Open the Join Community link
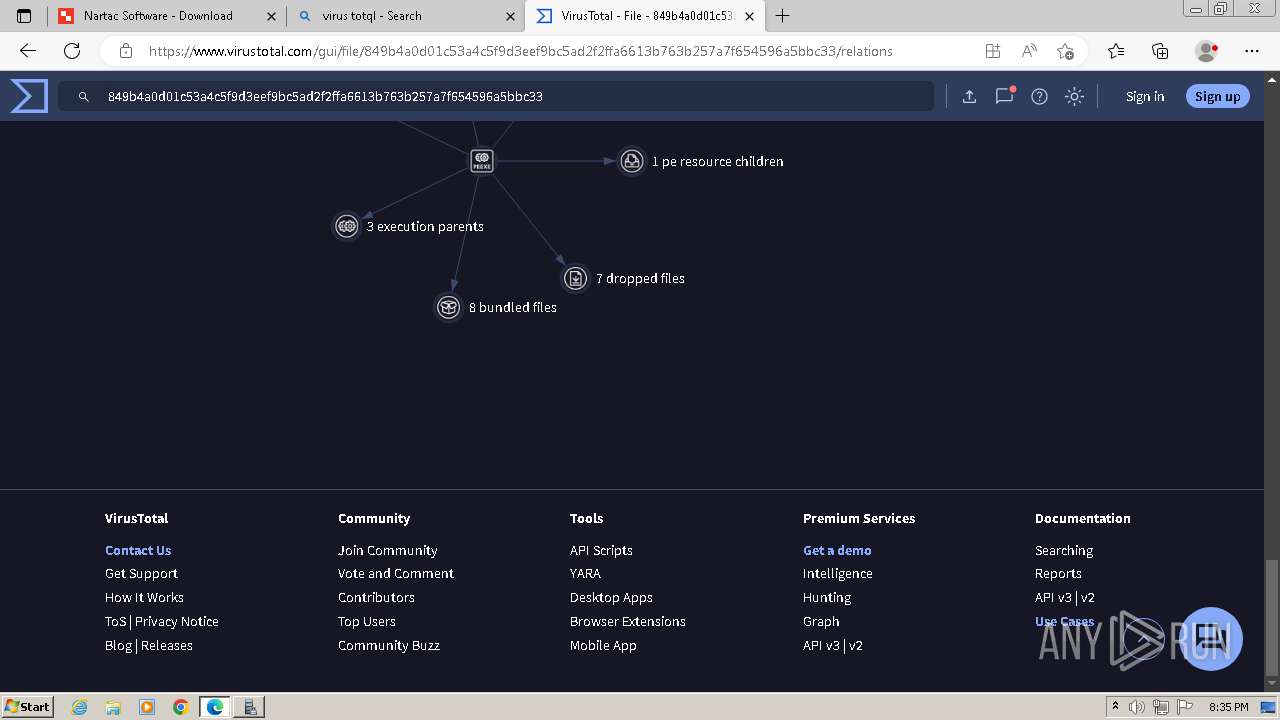Viewport: 1280px width, 720px height. pyautogui.click(x=387, y=550)
